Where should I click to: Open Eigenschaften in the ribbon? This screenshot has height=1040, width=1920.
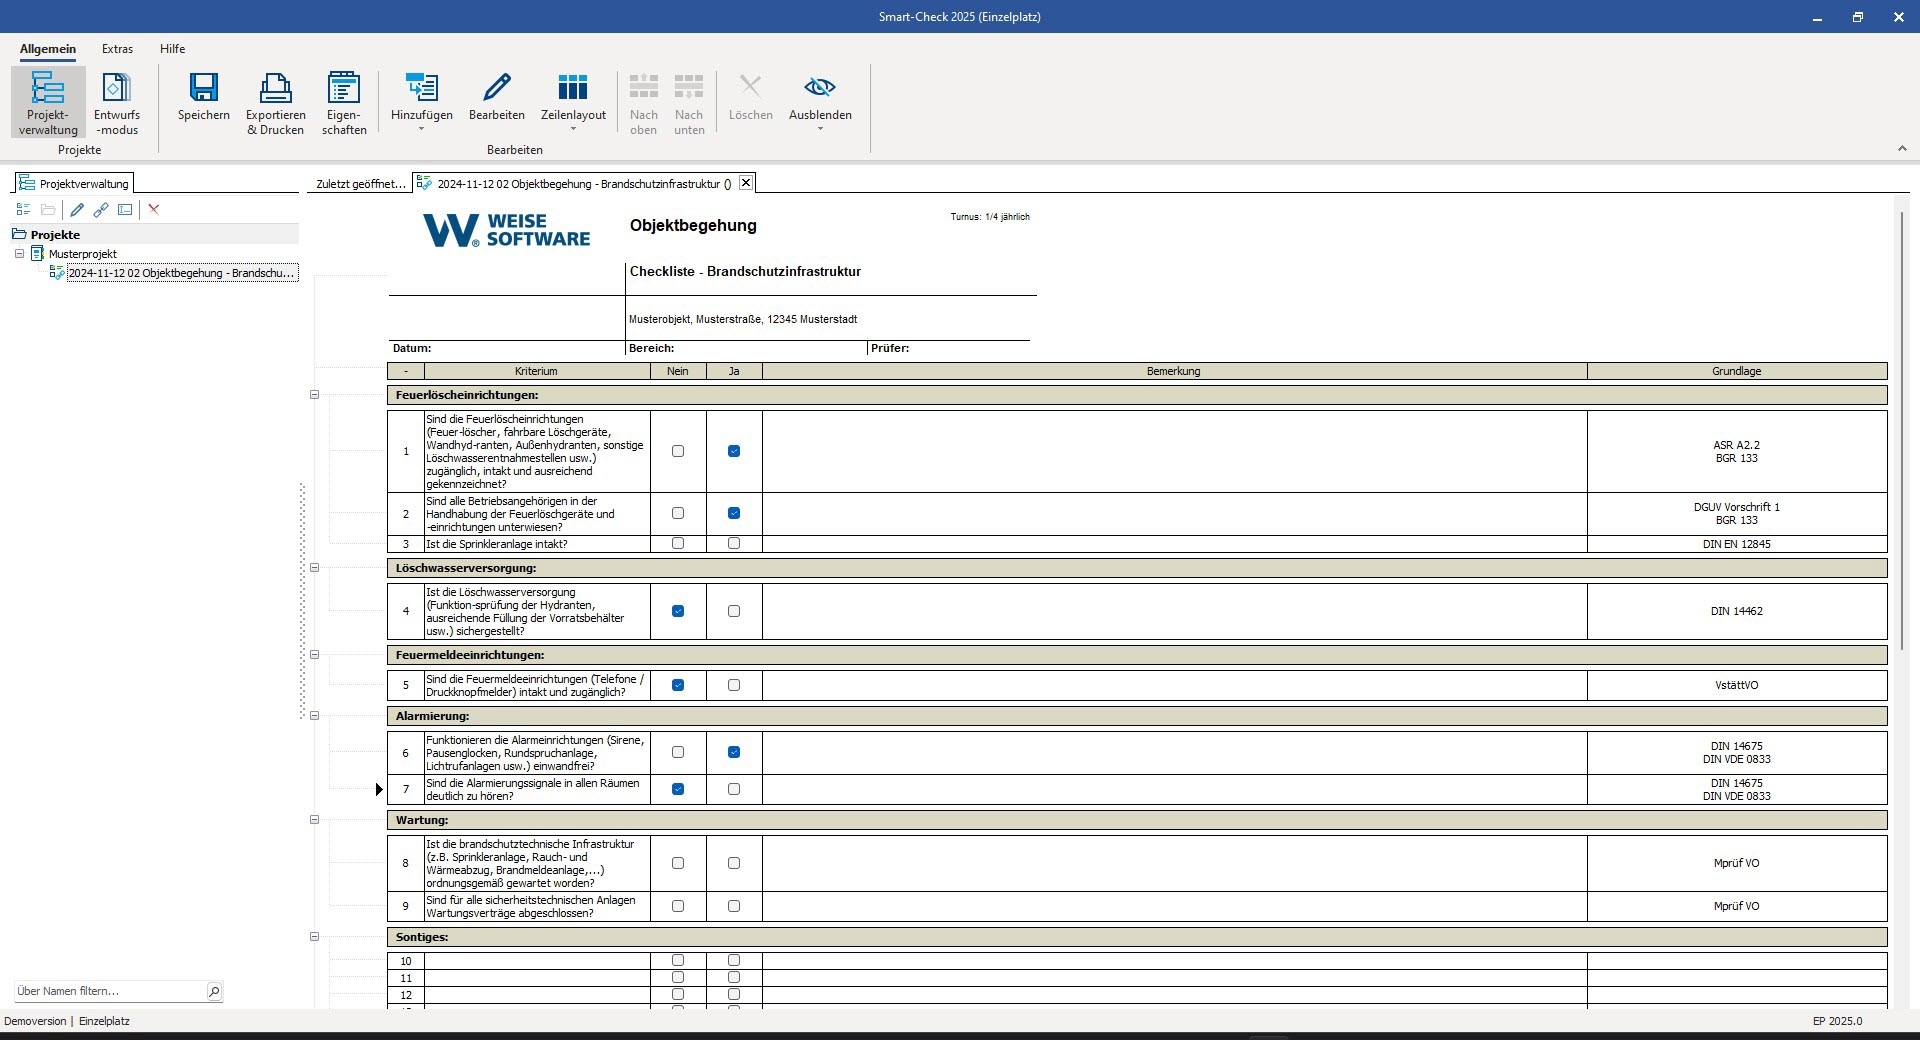click(x=344, y=103)
